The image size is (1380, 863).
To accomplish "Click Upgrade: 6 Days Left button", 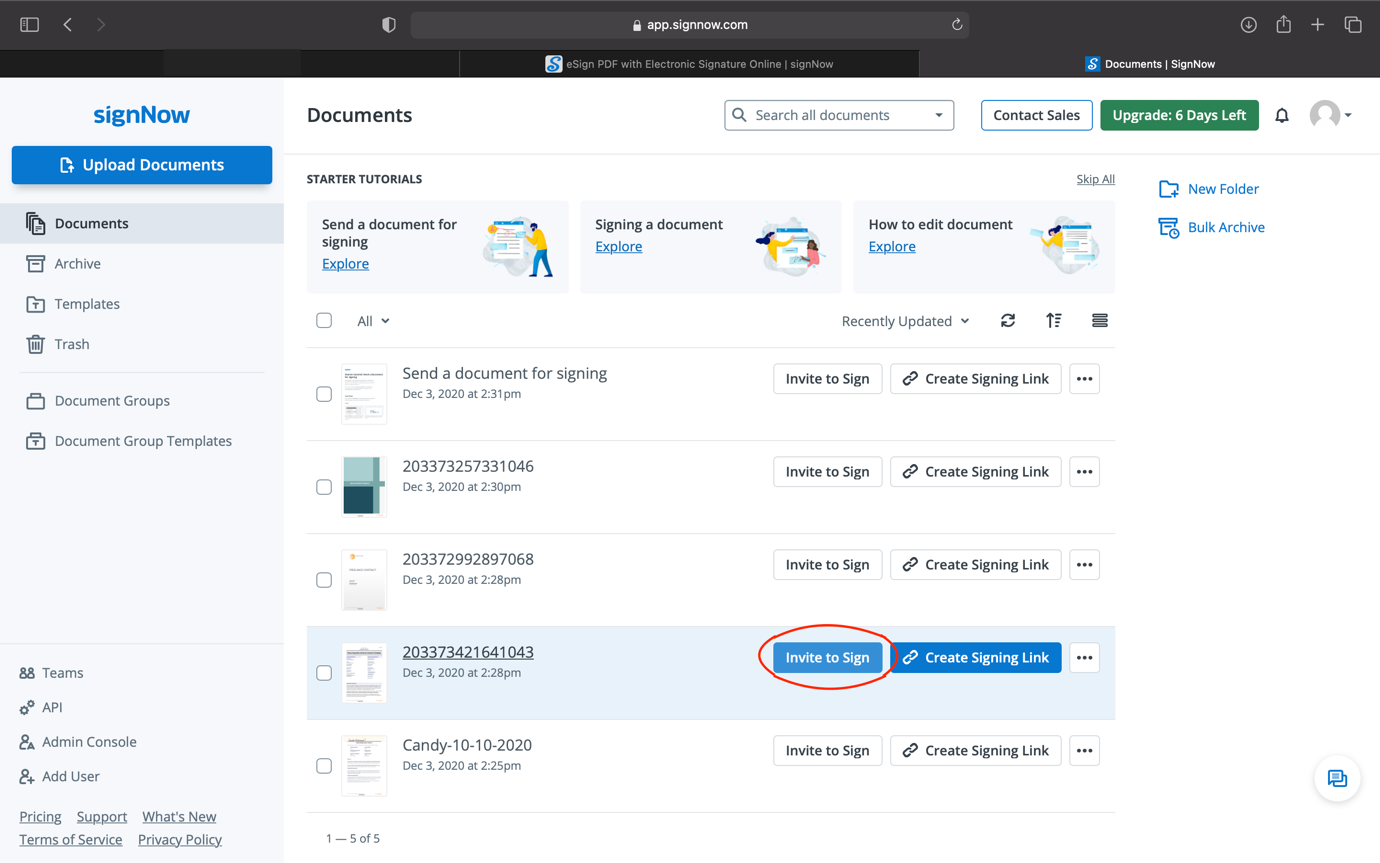I will (x=1179, y=115).
